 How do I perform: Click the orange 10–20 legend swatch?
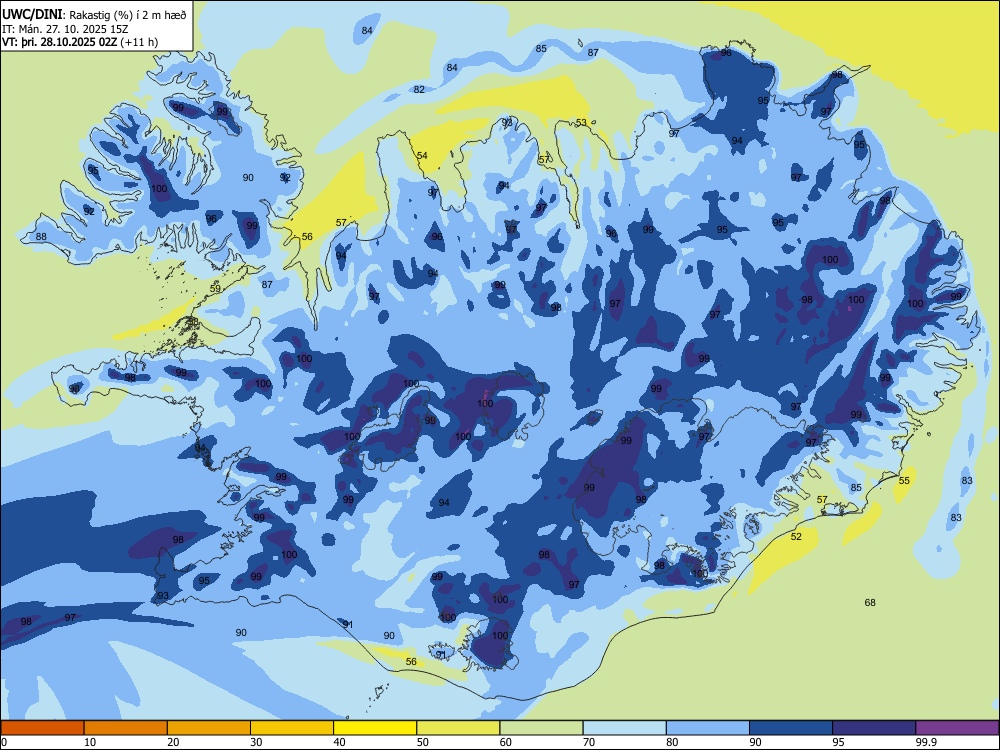(x=126, y=728)
